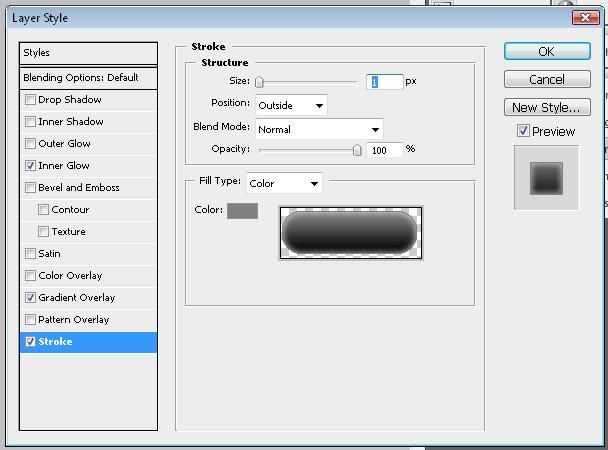The height and width of the screenshot is (450, 608).
Task: Click the gray stroke Color swatch
Action: (x=242, y=211)
